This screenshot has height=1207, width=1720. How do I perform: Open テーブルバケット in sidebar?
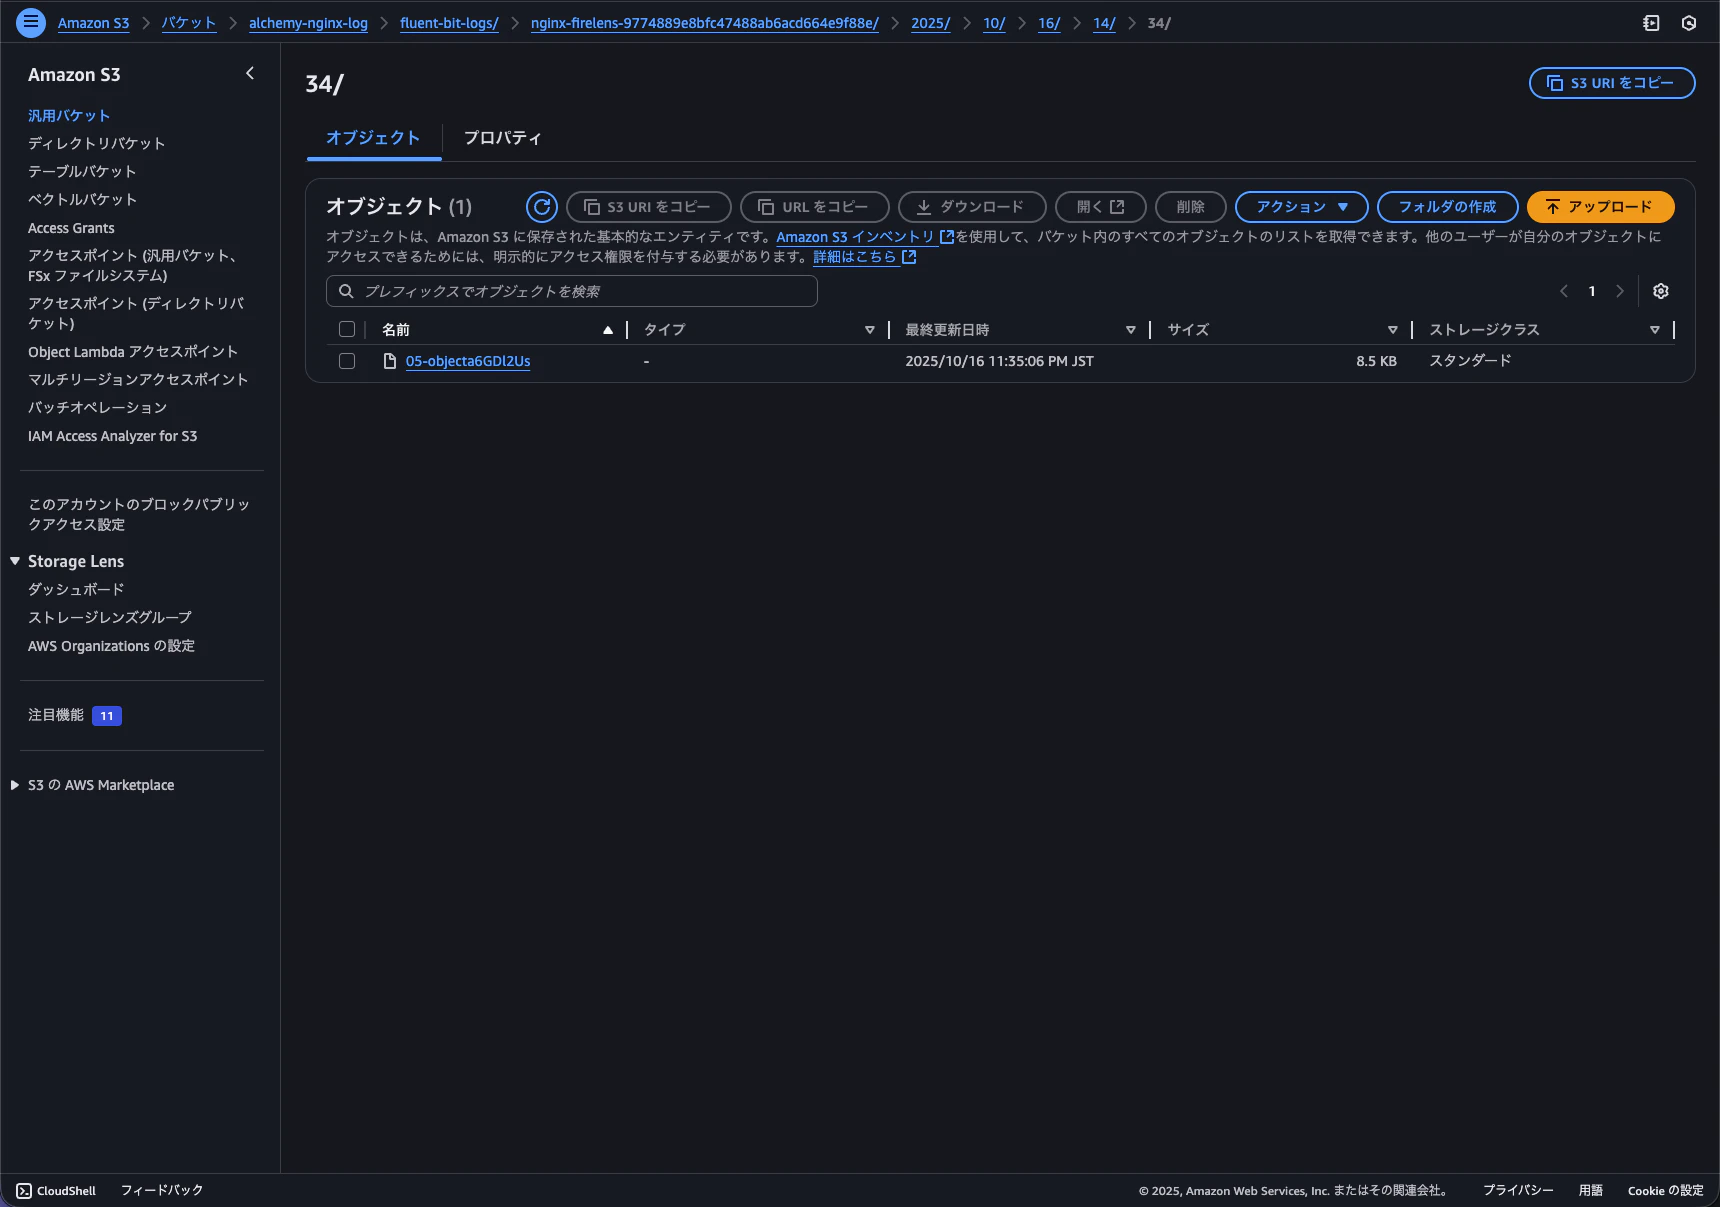pos(82,171)
